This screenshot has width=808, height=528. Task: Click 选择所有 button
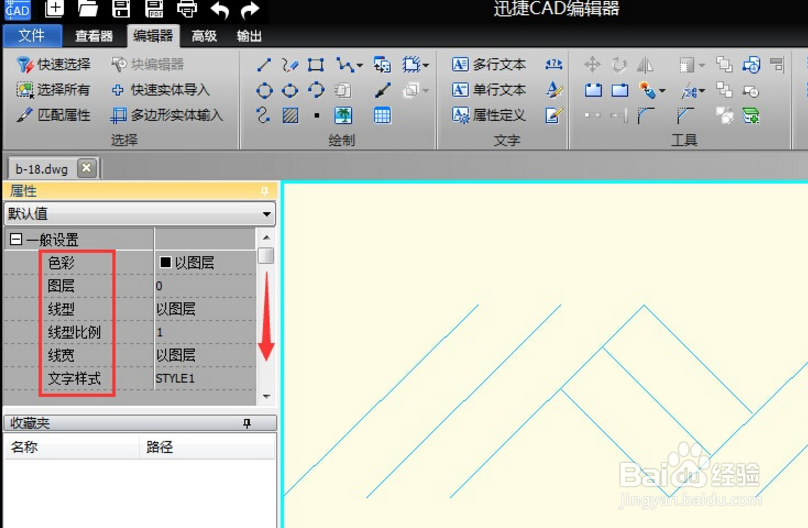[53, 90]
